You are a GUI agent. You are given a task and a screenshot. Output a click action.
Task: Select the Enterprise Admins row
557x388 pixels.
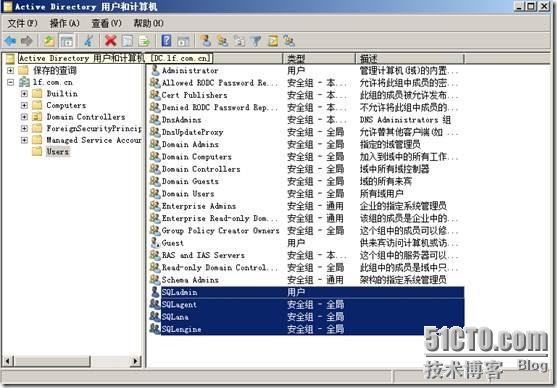point(307,206)
